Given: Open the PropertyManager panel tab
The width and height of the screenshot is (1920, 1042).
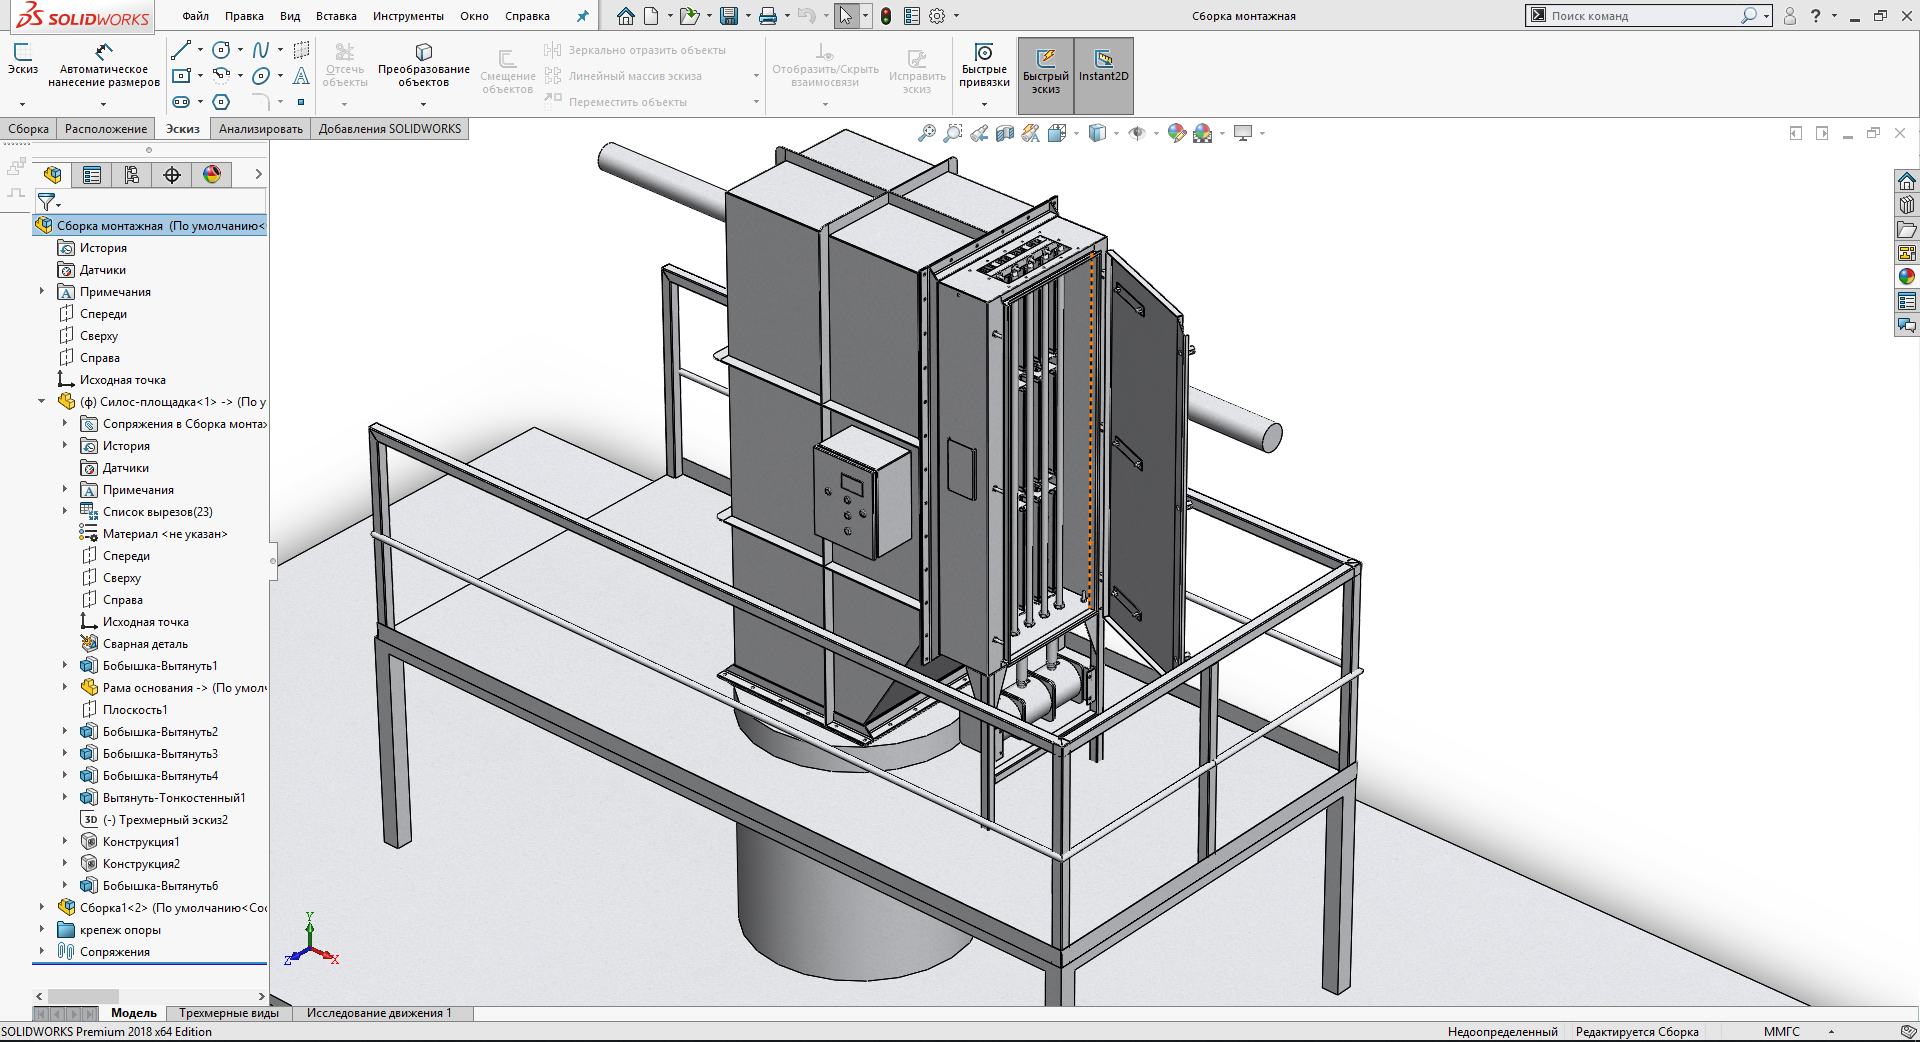Looking at the screenshot, I should pyautogui.click(x=92, y=175).
